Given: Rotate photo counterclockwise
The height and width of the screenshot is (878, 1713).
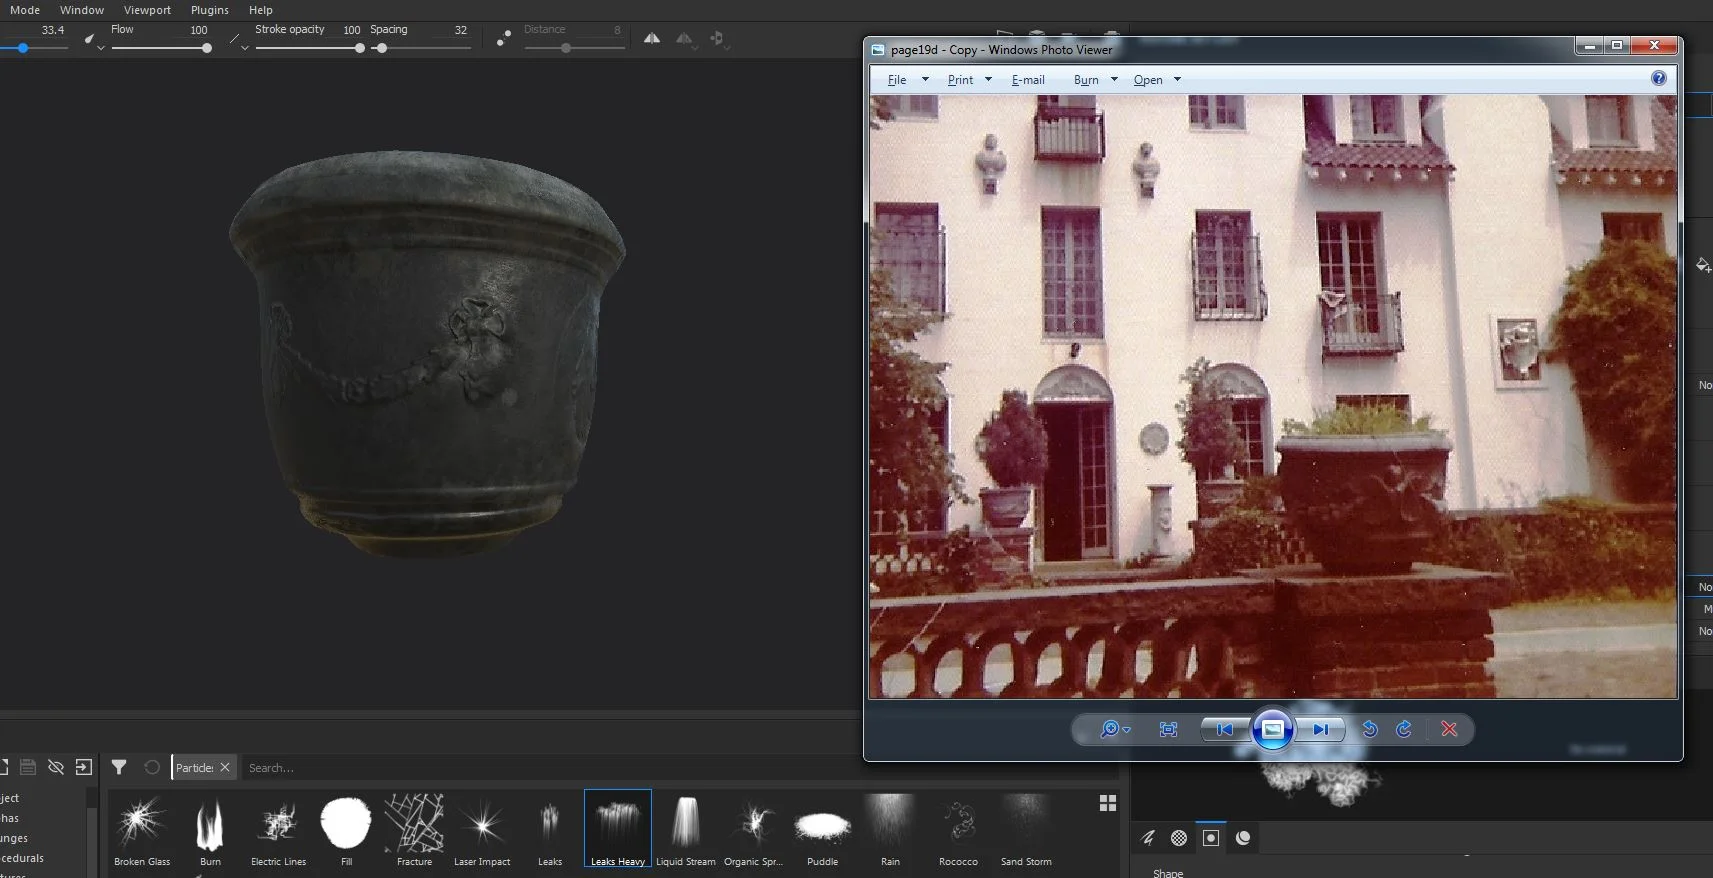Looking at the screenshot, I should point(1370,729).
